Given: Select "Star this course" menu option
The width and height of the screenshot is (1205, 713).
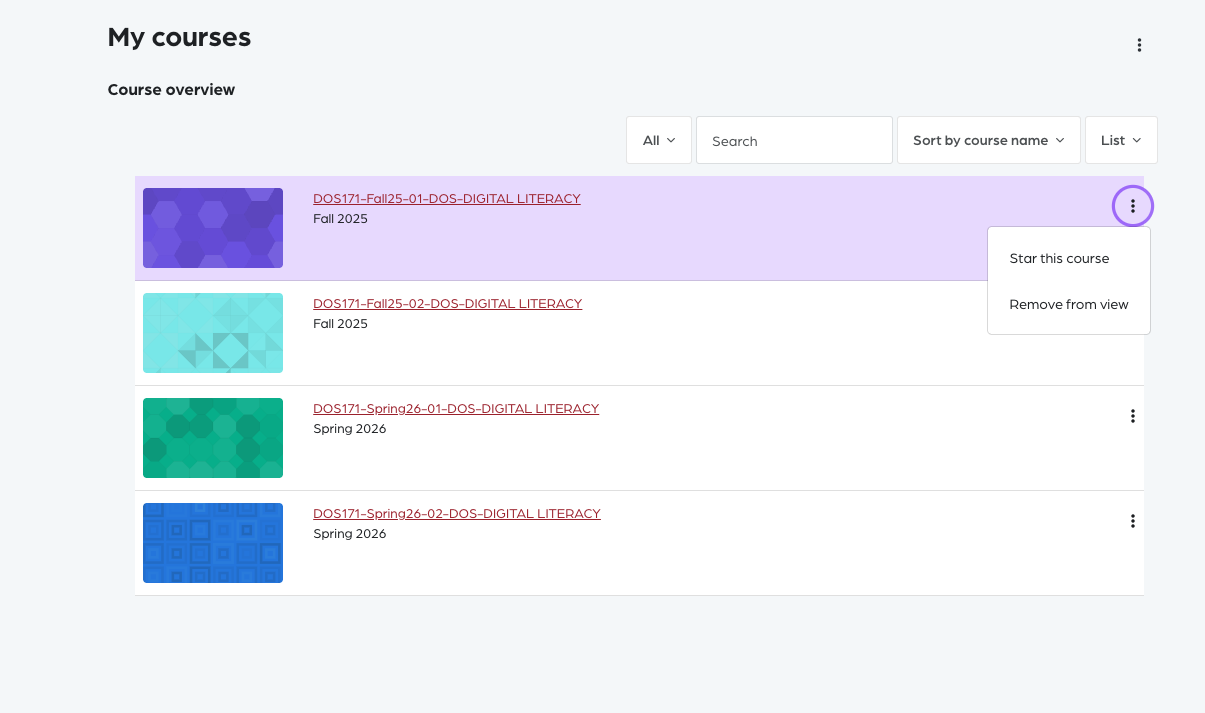Looking at the screenshot, I should coord(1069,258).
